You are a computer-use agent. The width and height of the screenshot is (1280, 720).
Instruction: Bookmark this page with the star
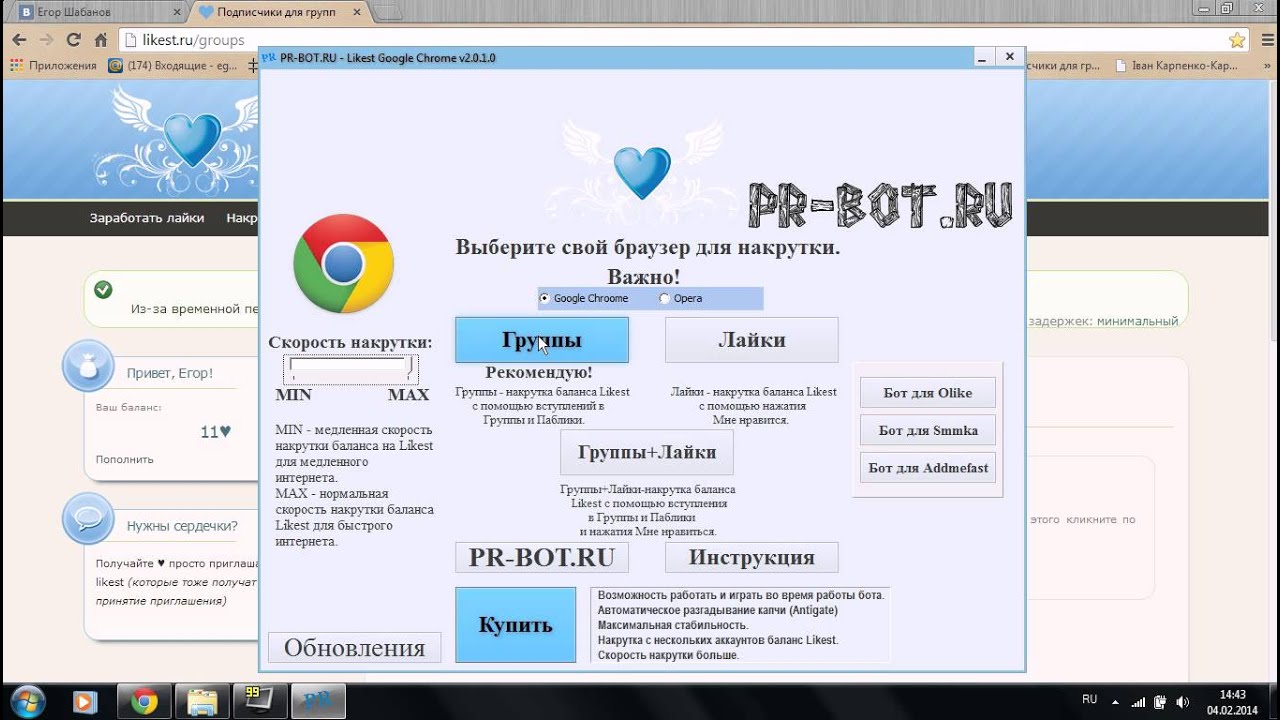pos(1237,40)
